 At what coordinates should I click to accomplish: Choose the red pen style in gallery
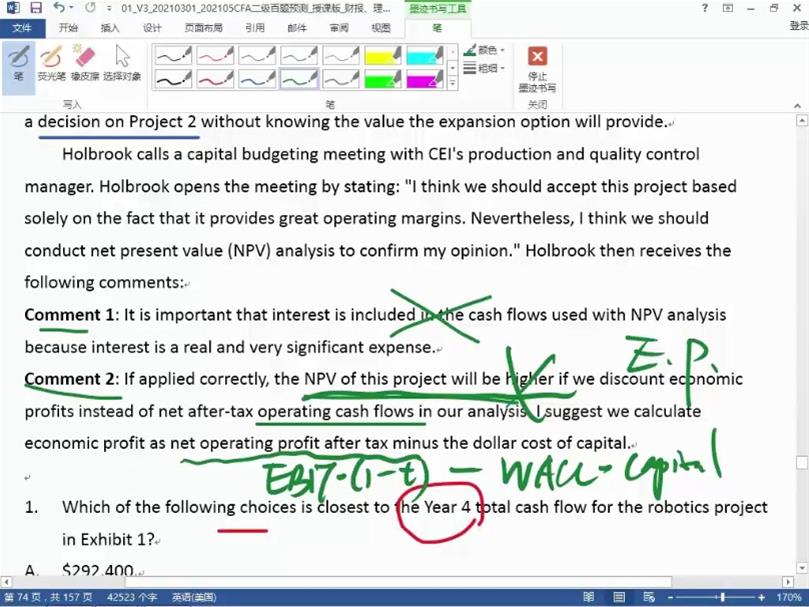click(215, 55)
